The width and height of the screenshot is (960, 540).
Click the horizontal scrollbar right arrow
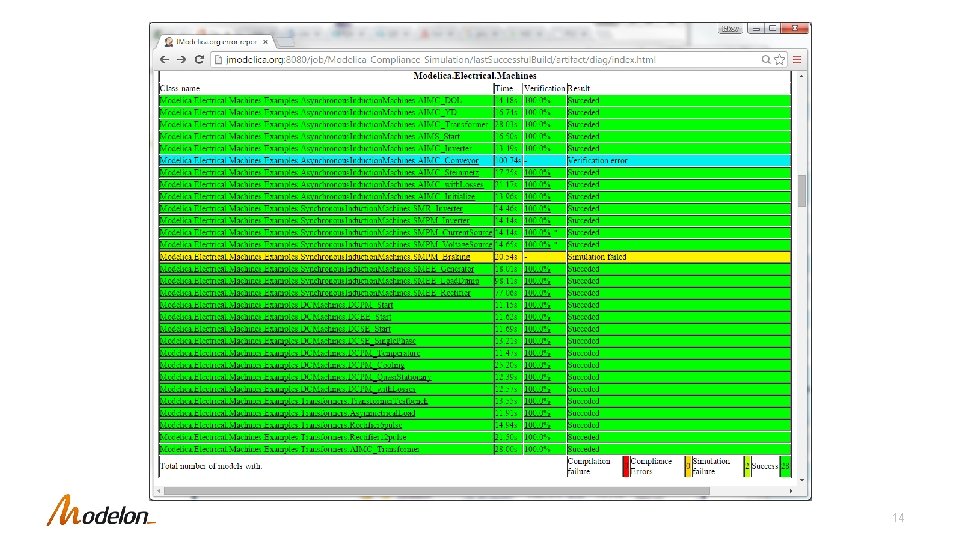tap(790, 491)
